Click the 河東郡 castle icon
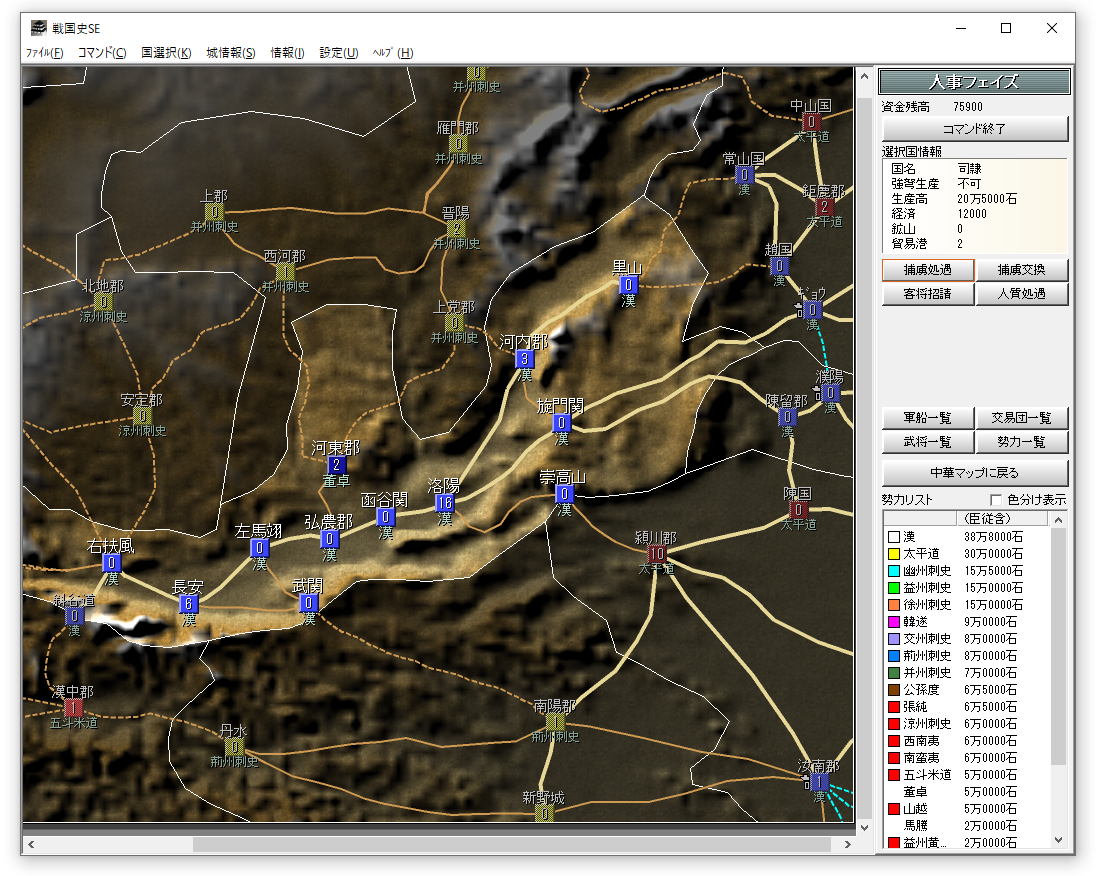Image resolution: width=1096 pixels, height=876 pixels. point(336,465)
